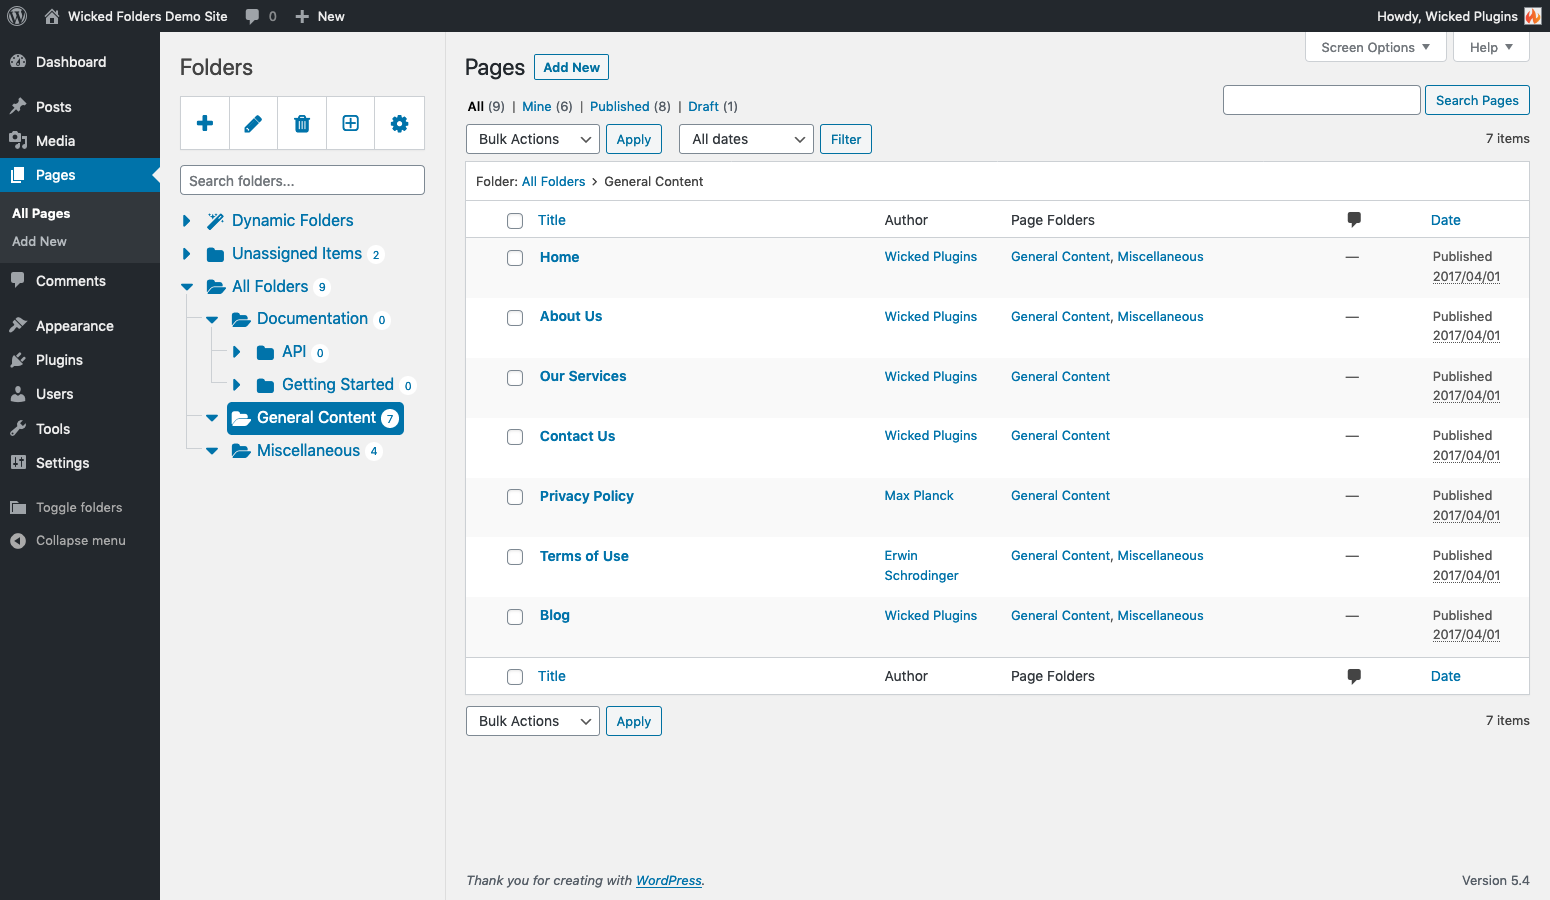Open folder settings gear icon
Viewport: 1550px width, 900px height.
click(x=399, y=123)
